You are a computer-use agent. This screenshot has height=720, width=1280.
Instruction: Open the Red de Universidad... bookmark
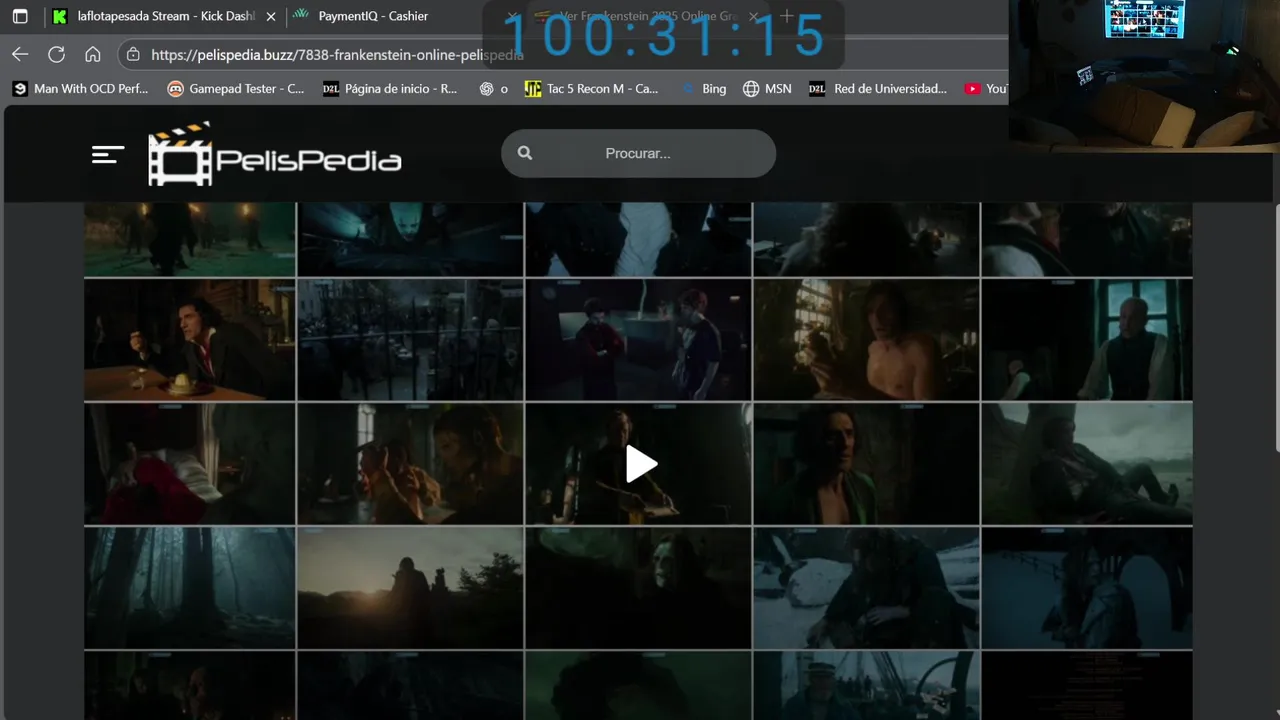[x=878, y=88]
